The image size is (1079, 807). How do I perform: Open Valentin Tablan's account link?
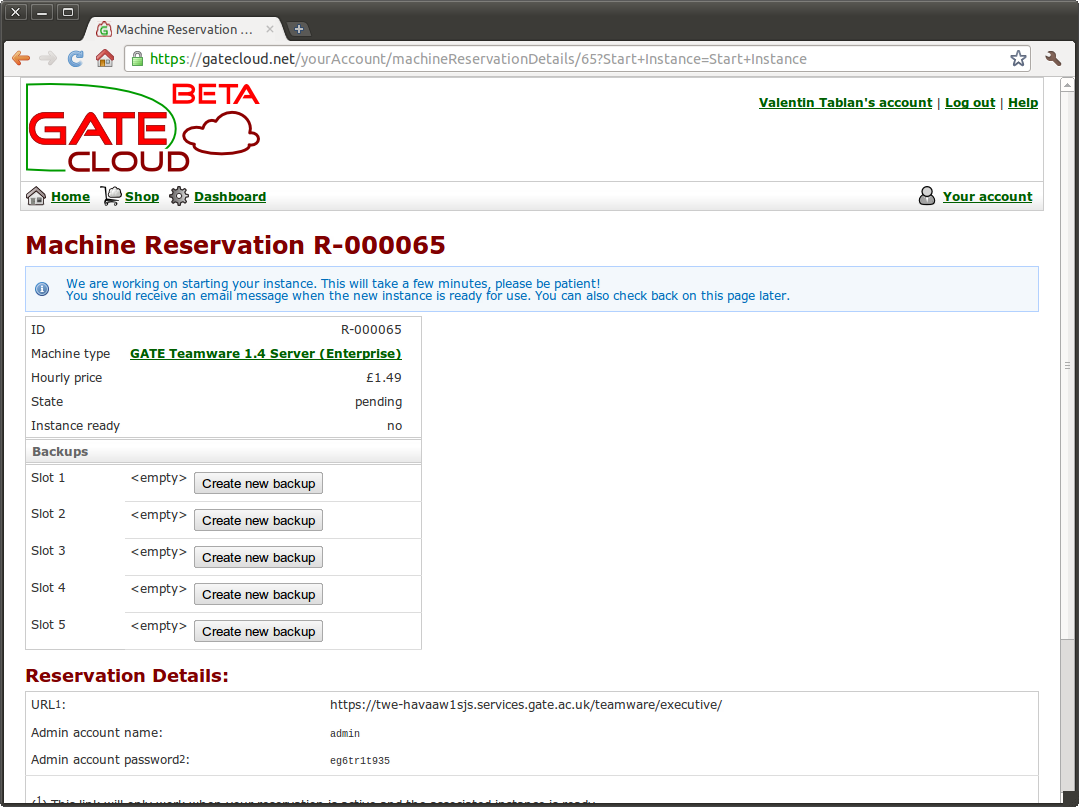coord(846,103)
